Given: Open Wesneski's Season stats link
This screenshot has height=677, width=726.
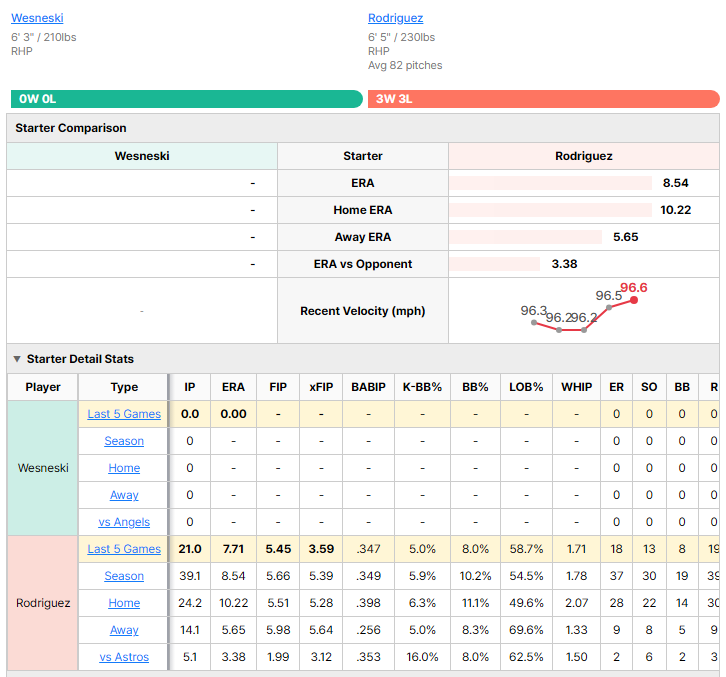Looking at the screenshot, I should click(124, 441).
